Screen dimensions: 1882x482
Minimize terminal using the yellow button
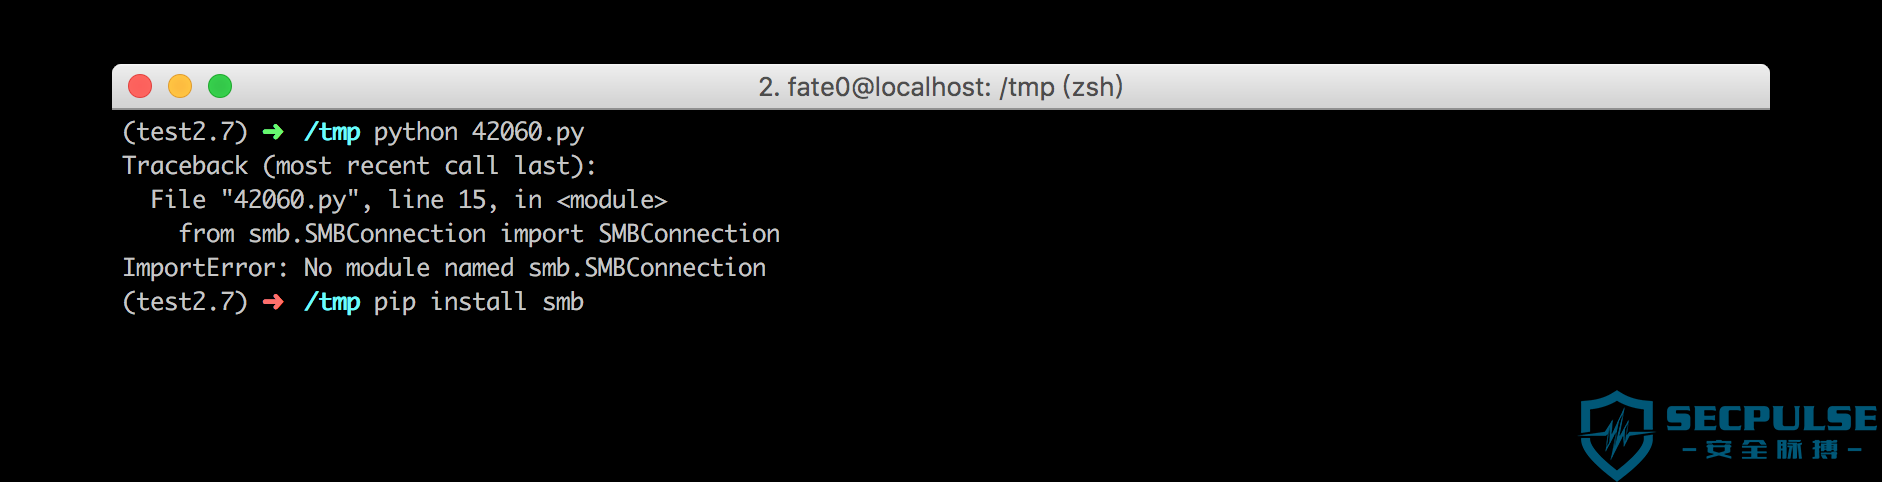180,87
